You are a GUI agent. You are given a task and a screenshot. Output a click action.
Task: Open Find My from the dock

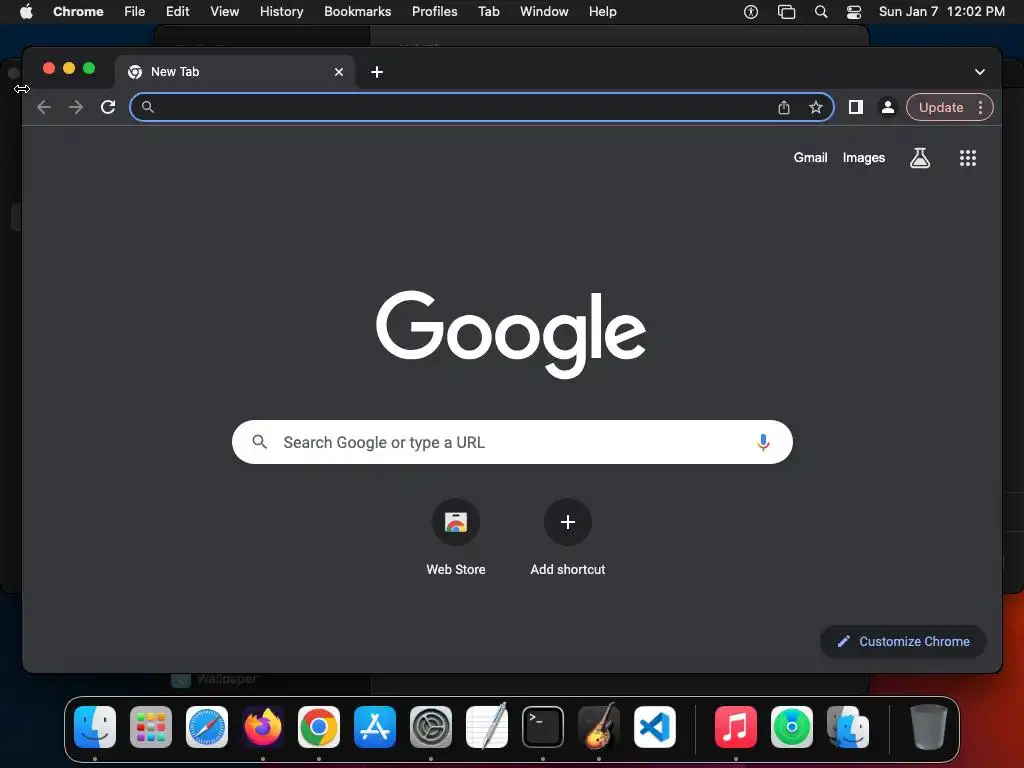(x=792, y=727)
